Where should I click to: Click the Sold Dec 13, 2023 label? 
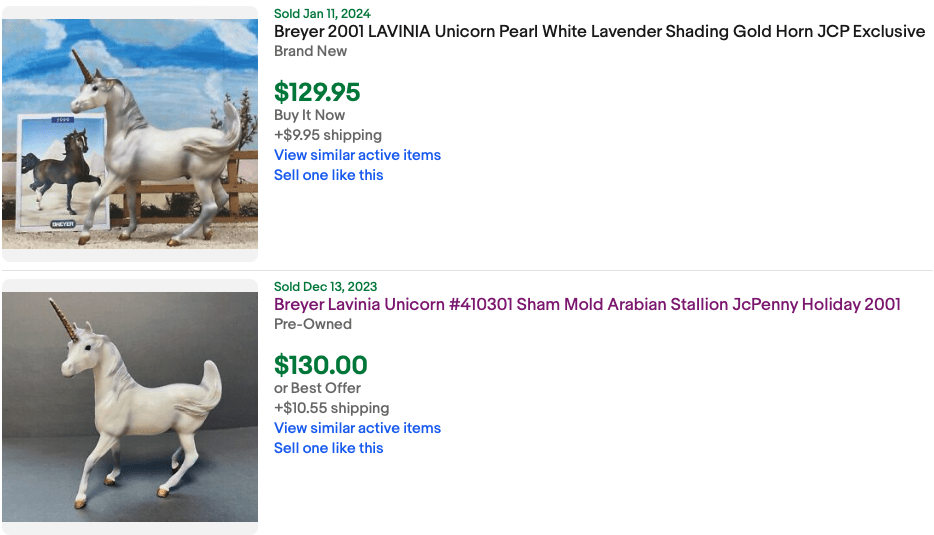click(x=325, y=287)
